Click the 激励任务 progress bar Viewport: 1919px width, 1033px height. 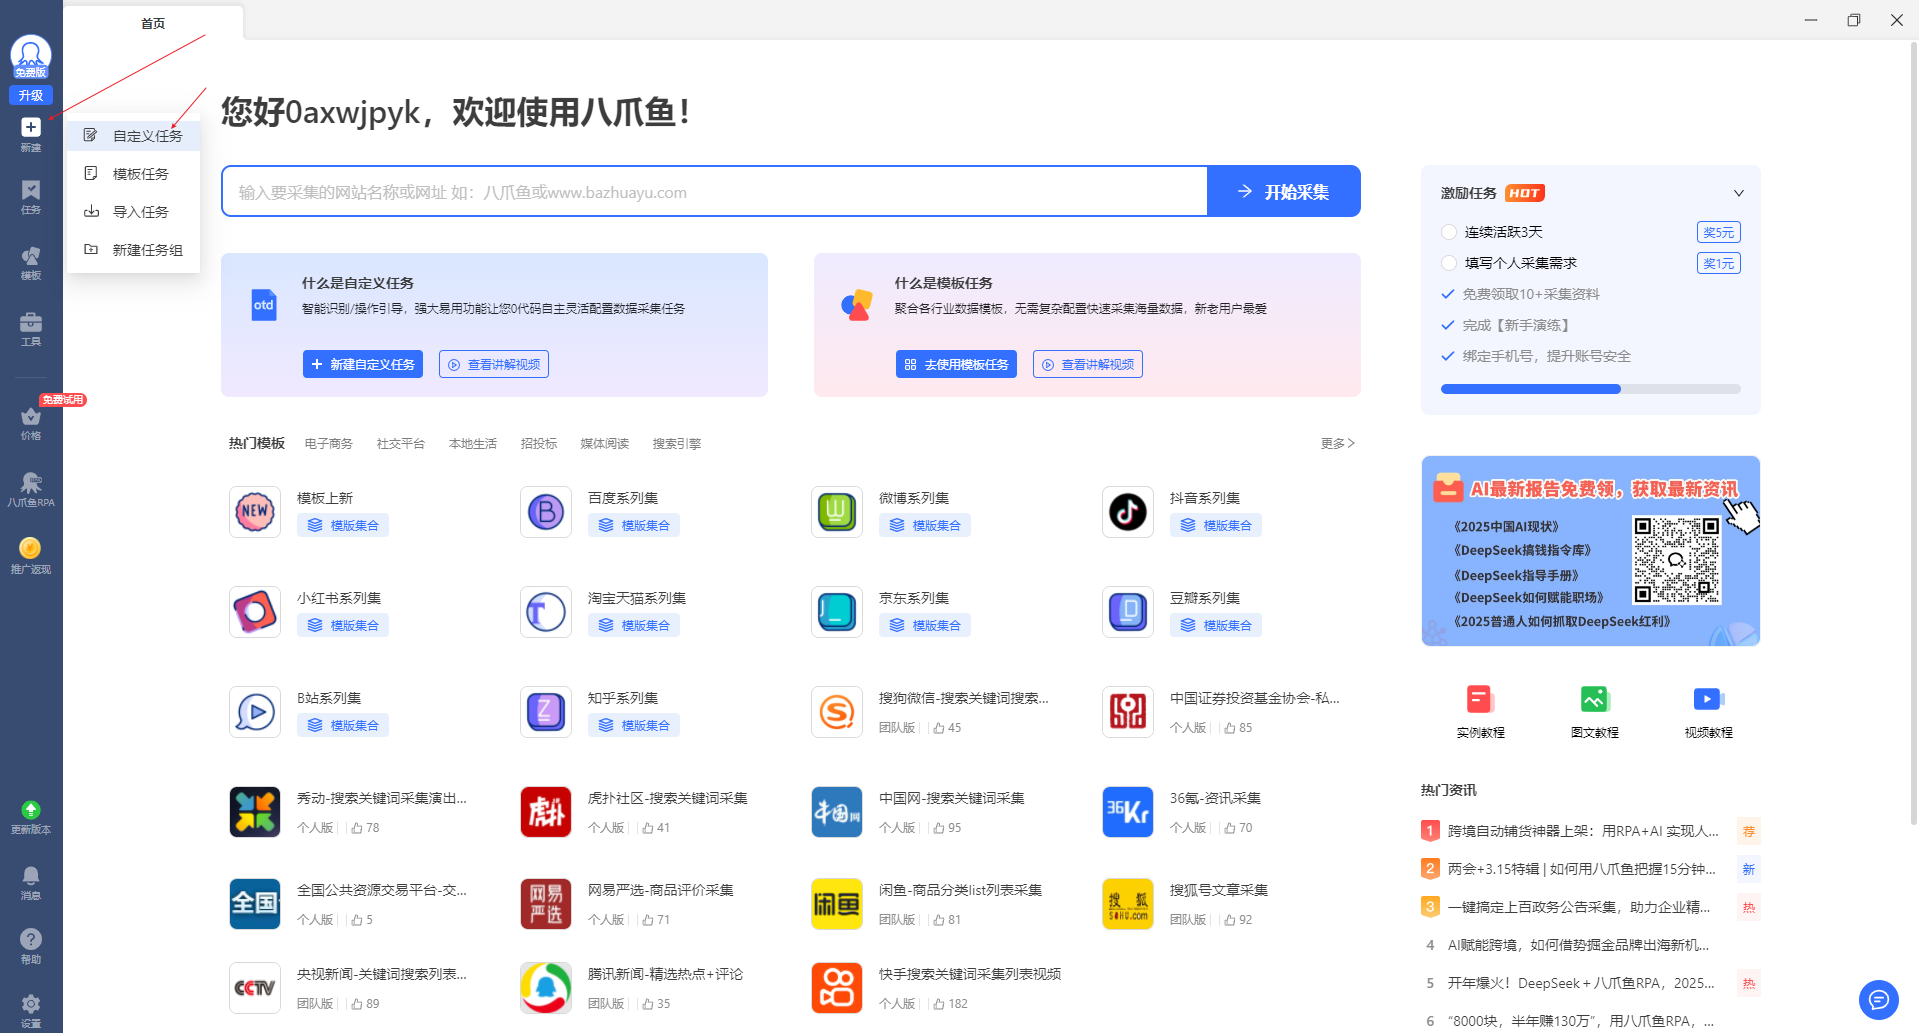tap(1591, 389)
